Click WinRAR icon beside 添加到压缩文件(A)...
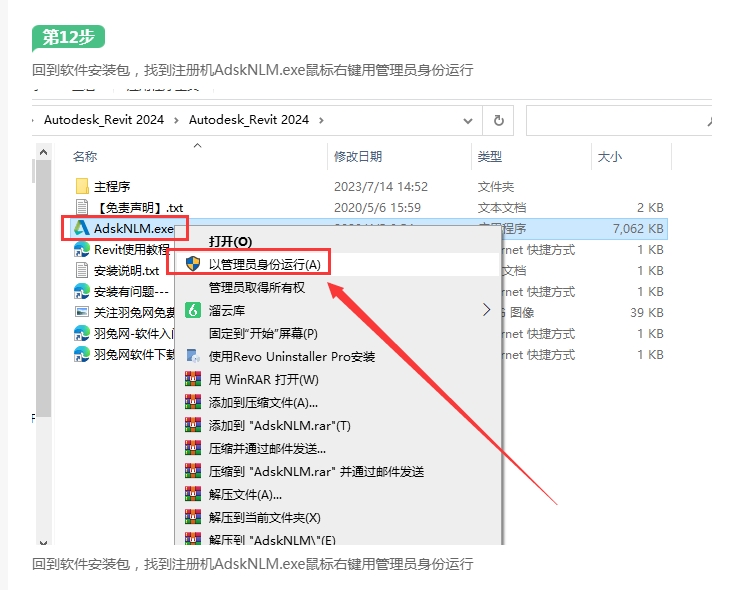 click(193, 402)
